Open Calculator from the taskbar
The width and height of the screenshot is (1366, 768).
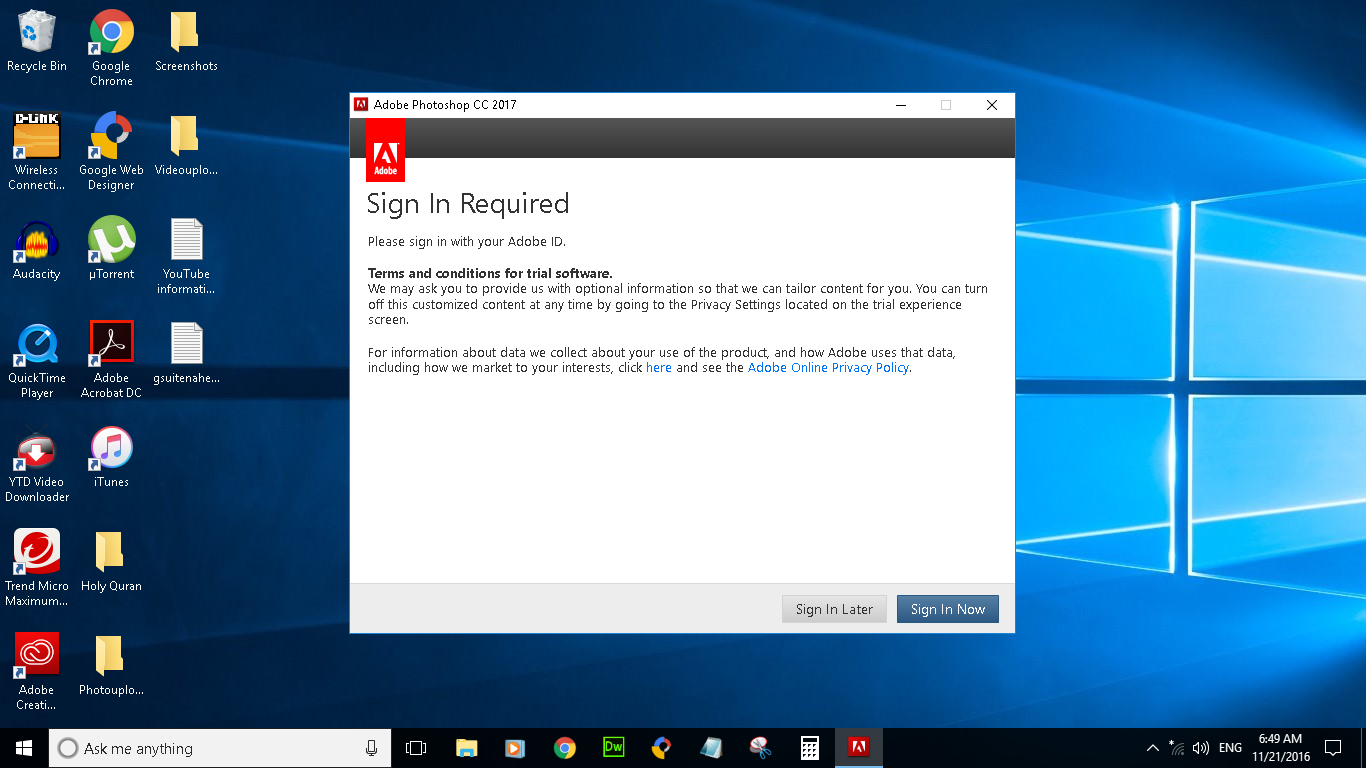point(809,748)
